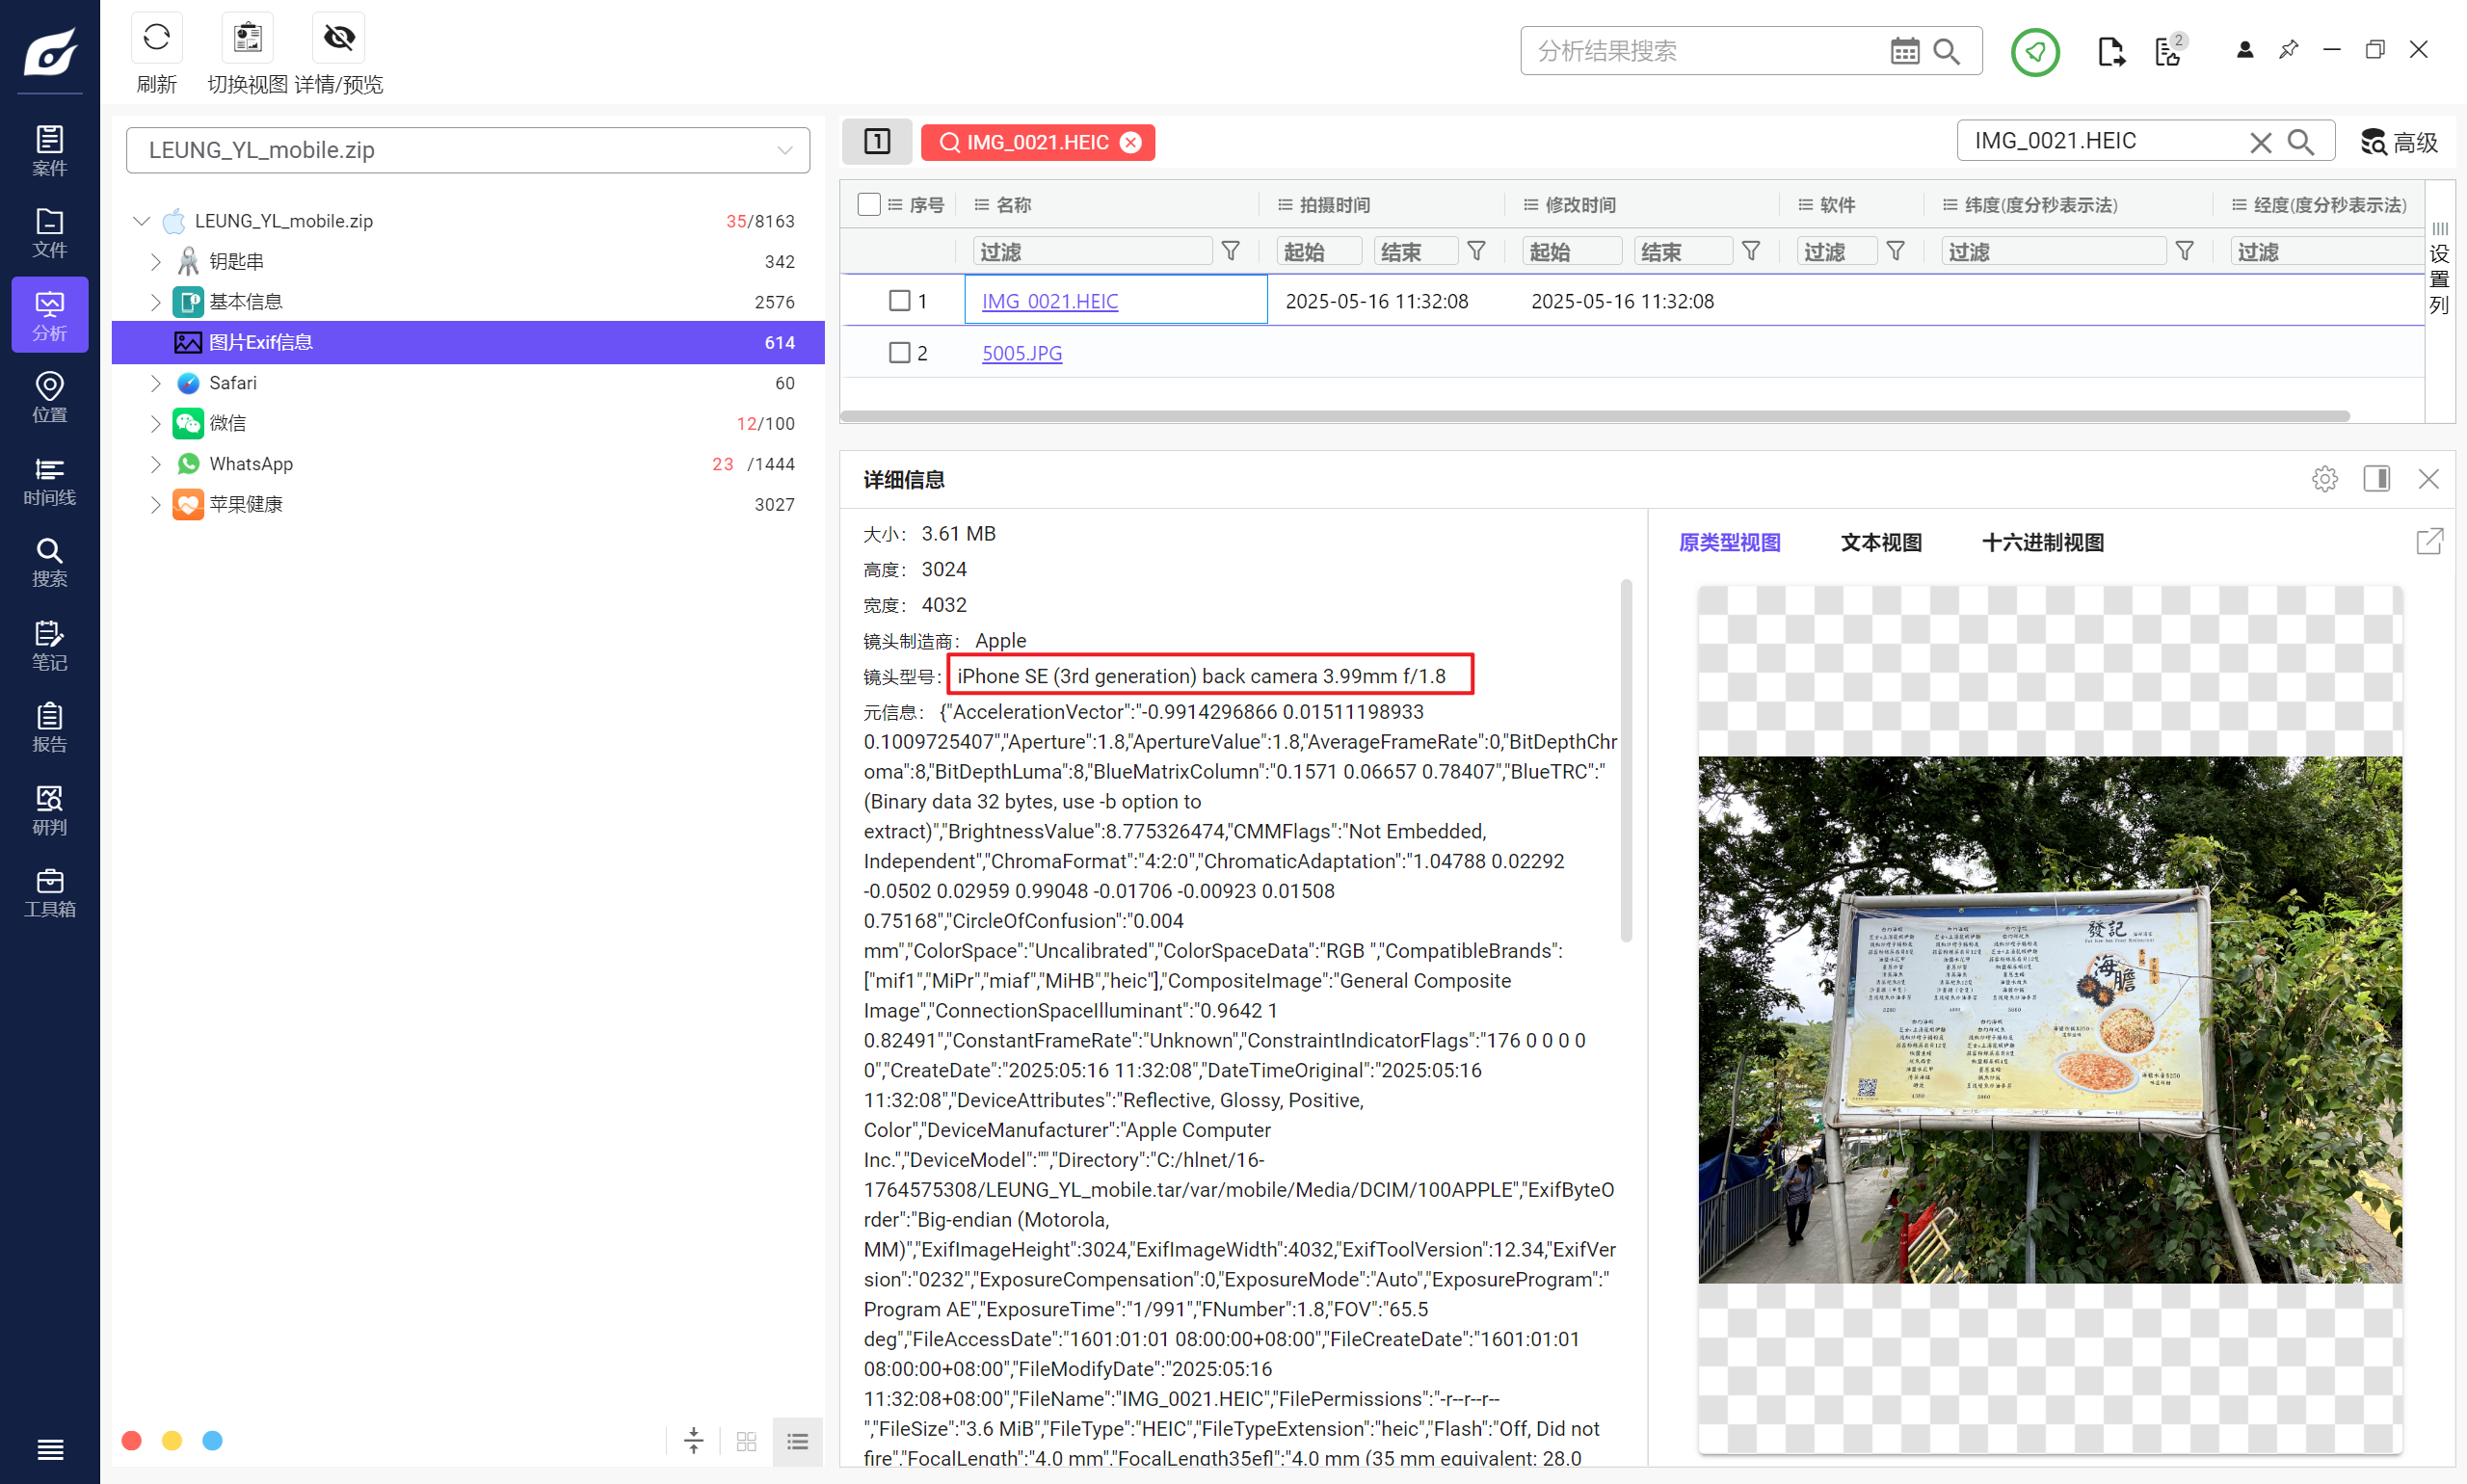The image size is (2467, 1484).
Task: Expand the Safari tree node
Action: tap(155, 383)
